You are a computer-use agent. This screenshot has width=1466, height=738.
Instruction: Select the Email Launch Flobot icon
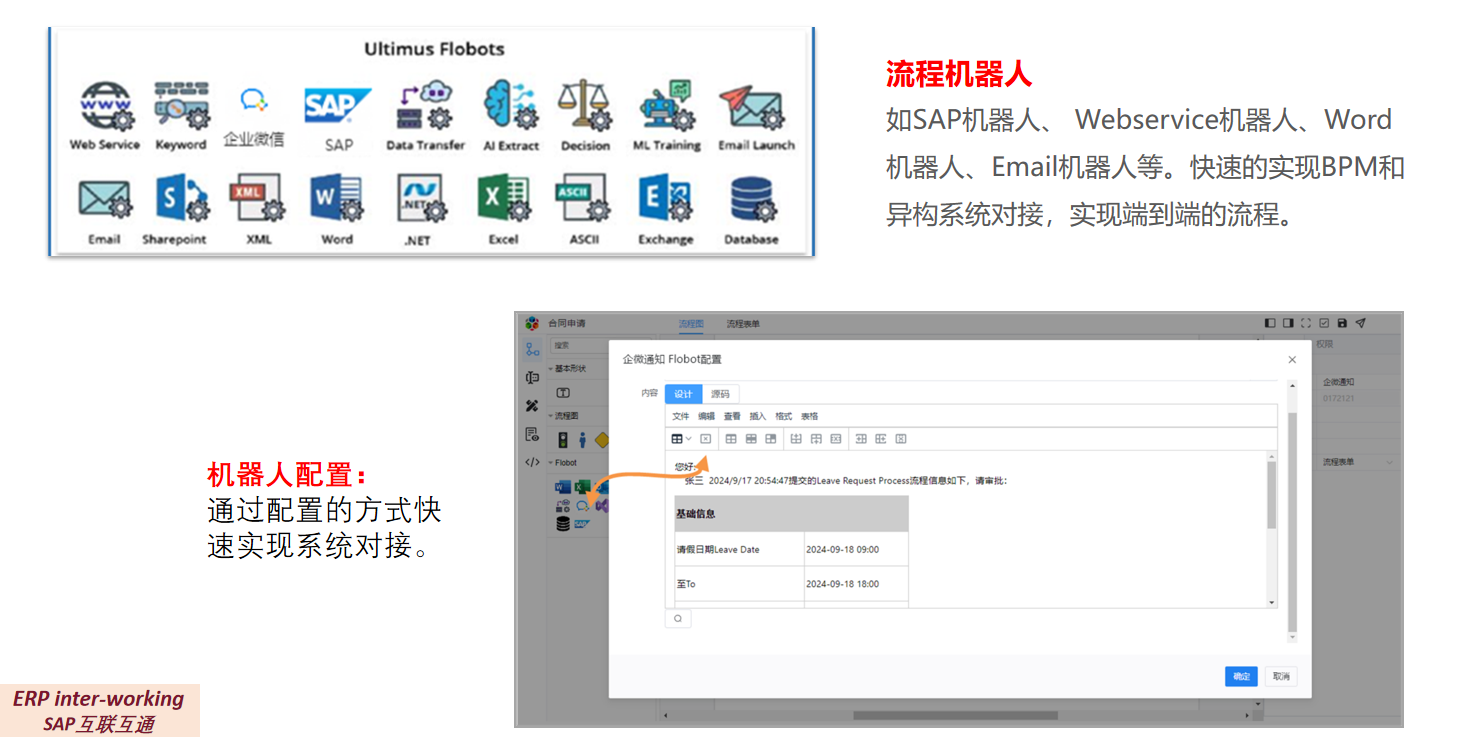(751, 106)
